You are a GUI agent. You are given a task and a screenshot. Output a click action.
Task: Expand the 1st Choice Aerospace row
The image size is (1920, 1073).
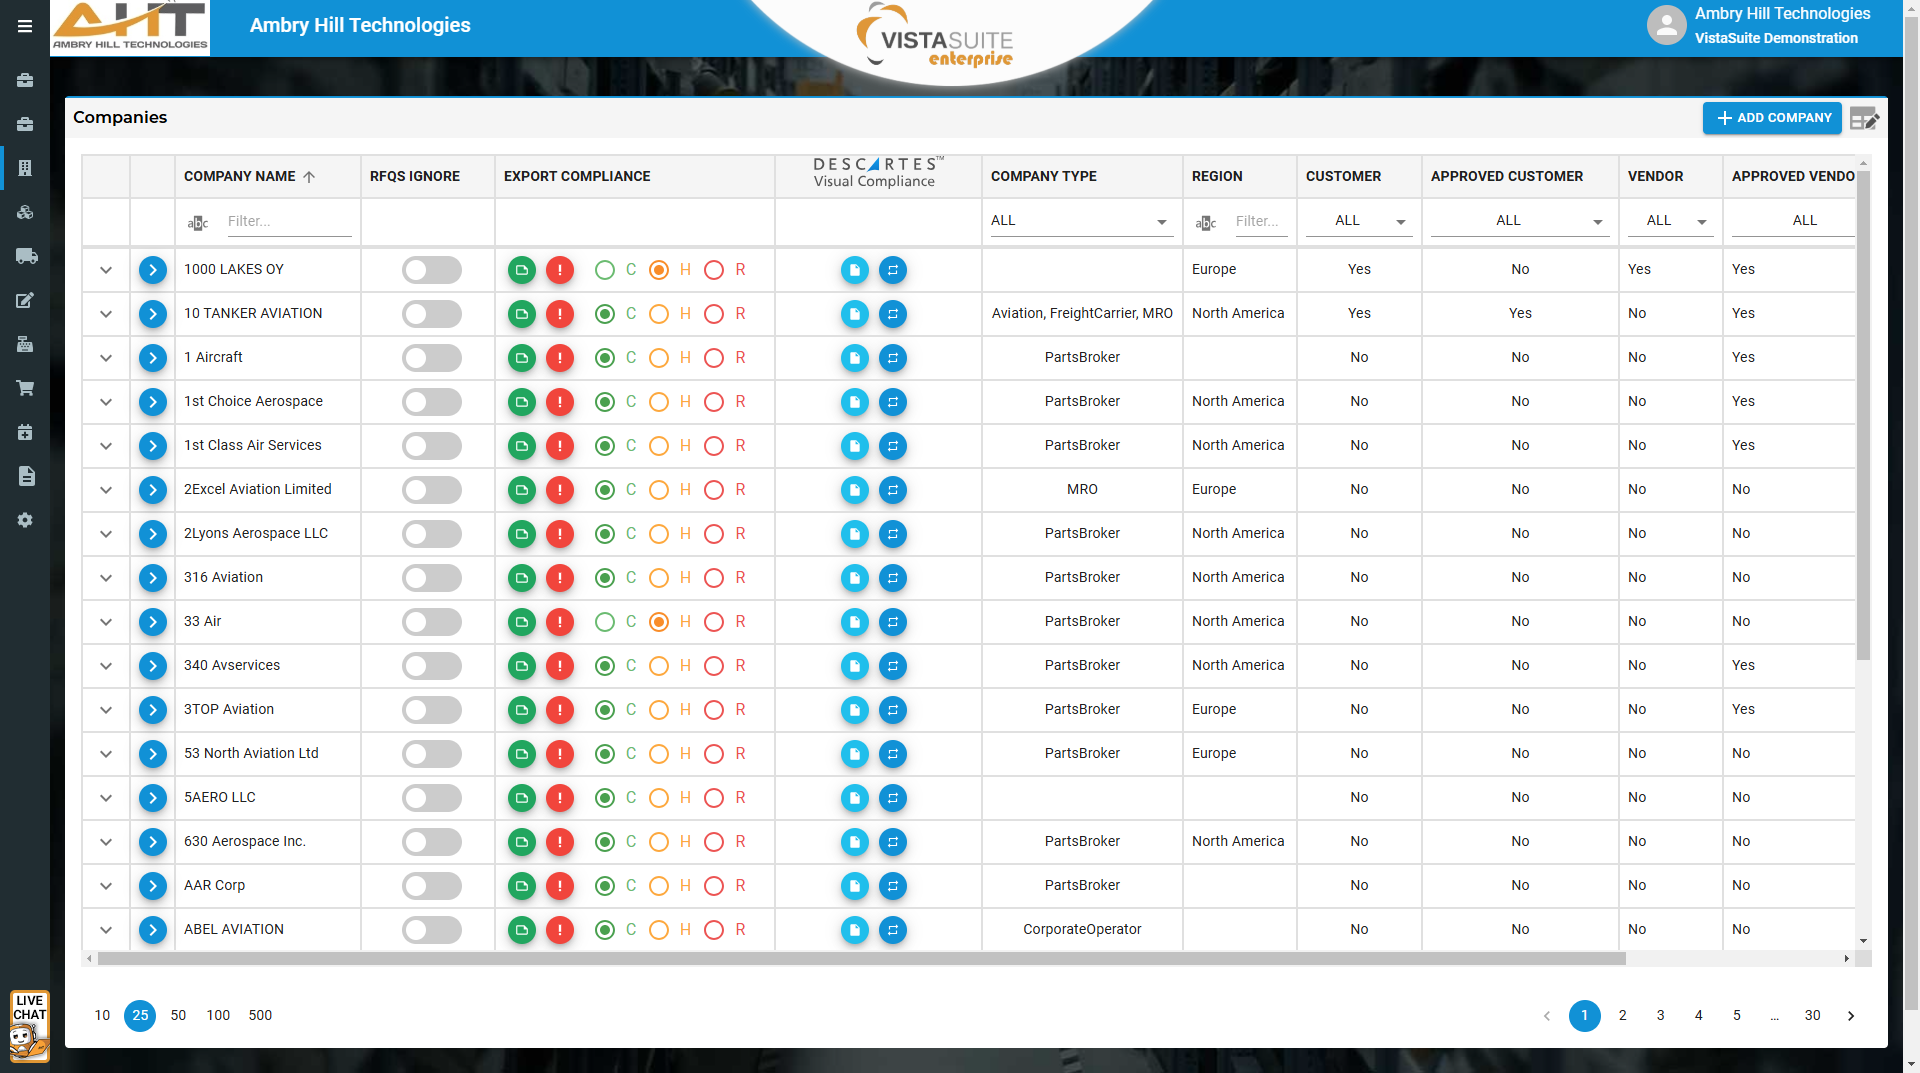106,402
